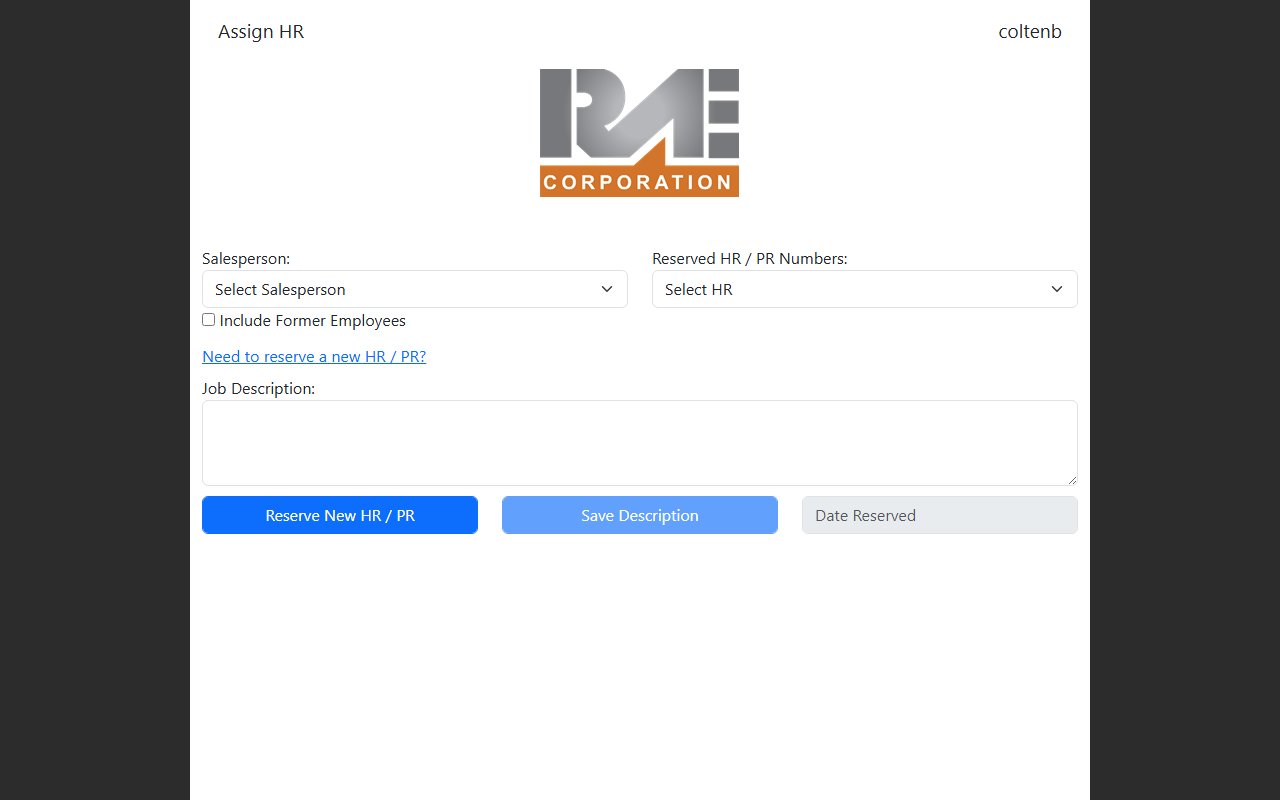The height and width of the screenshot is (800, 1280).
Task: Enable Include Former Employees checkbox
Action: 208,320
